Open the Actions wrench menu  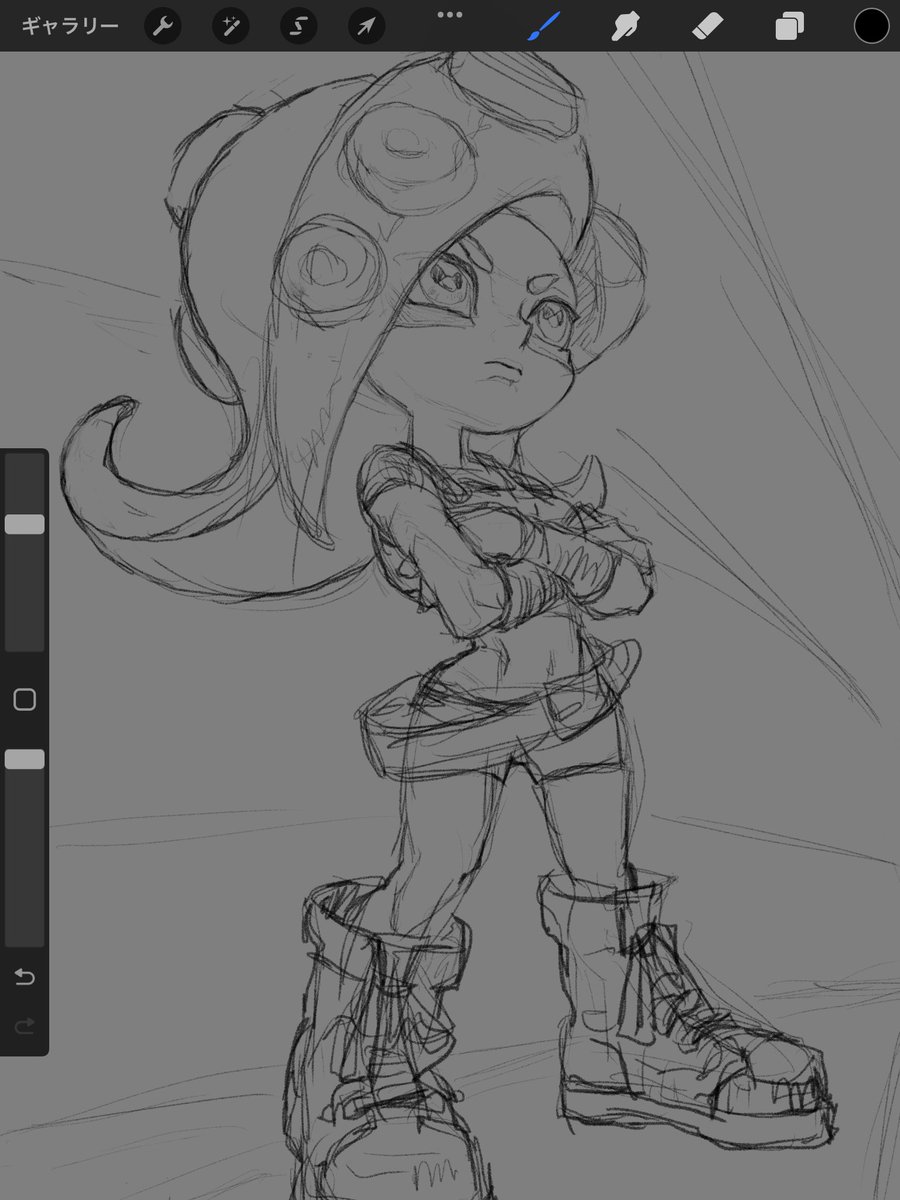coord(162,27)
